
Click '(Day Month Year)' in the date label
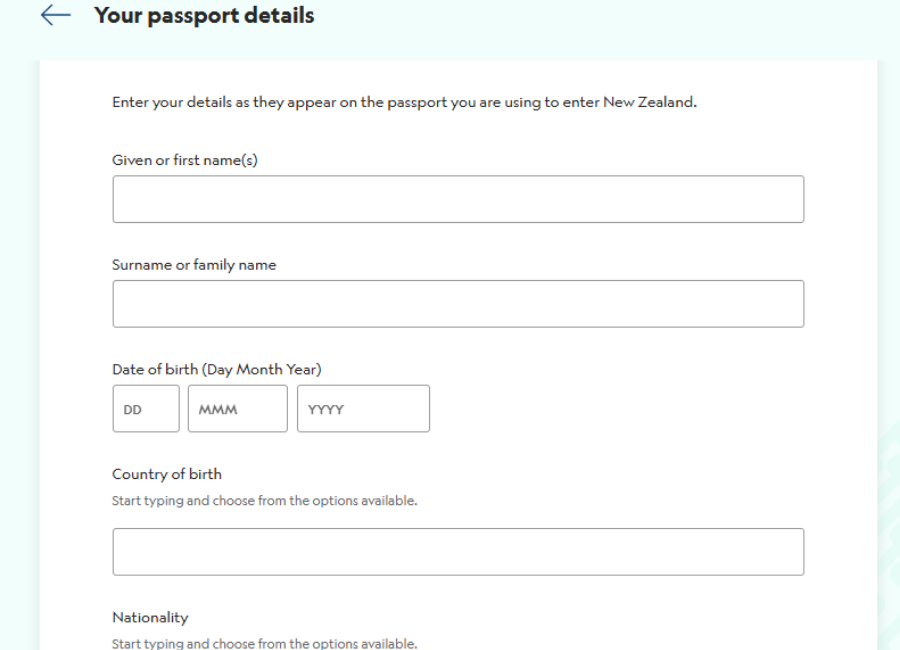point(262,369)
